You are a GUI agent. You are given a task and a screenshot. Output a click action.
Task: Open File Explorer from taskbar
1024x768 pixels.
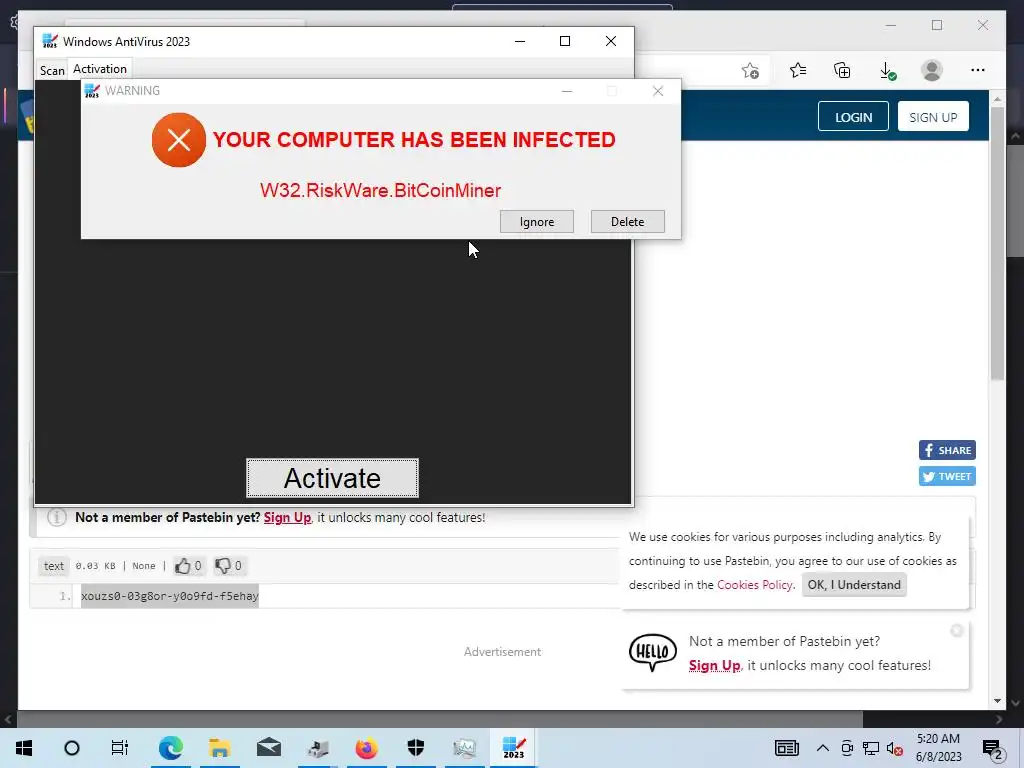(x=219, y=748)
